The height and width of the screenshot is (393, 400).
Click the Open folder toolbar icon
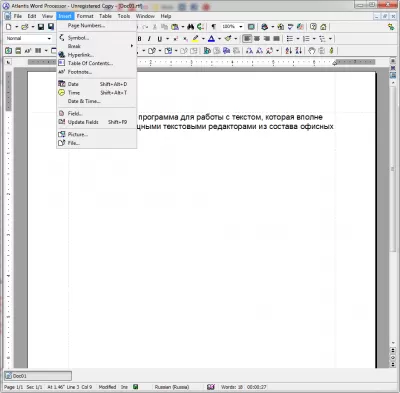point(25,27)
